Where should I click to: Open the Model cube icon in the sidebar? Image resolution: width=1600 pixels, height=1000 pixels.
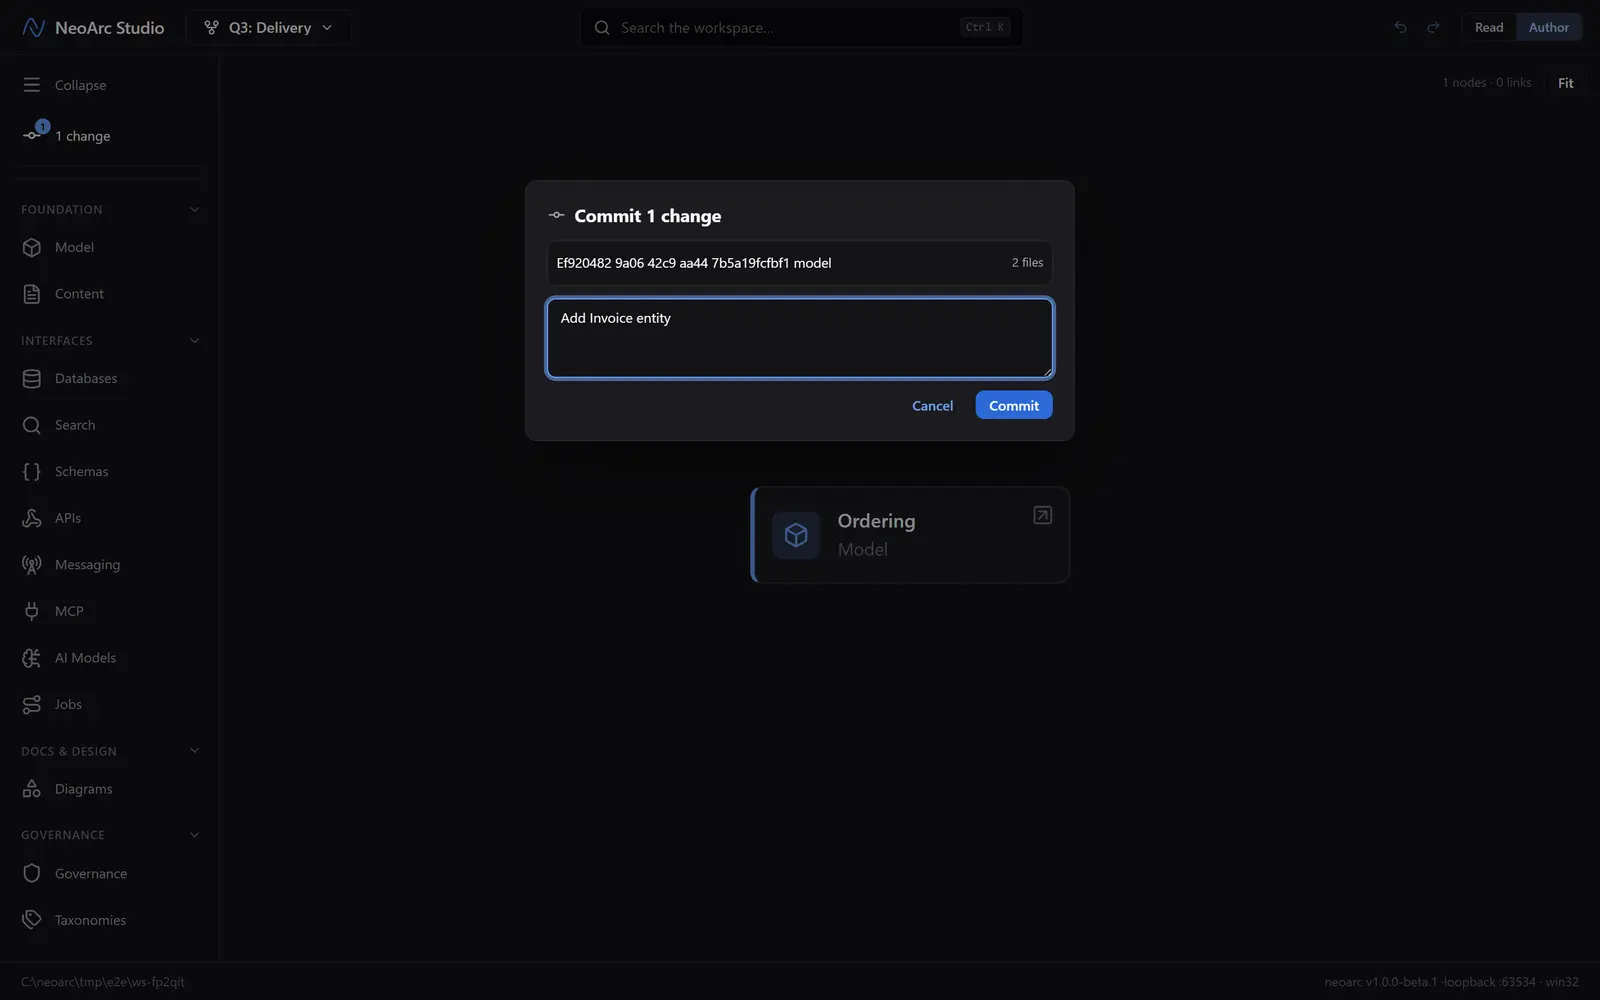[32, 247]
